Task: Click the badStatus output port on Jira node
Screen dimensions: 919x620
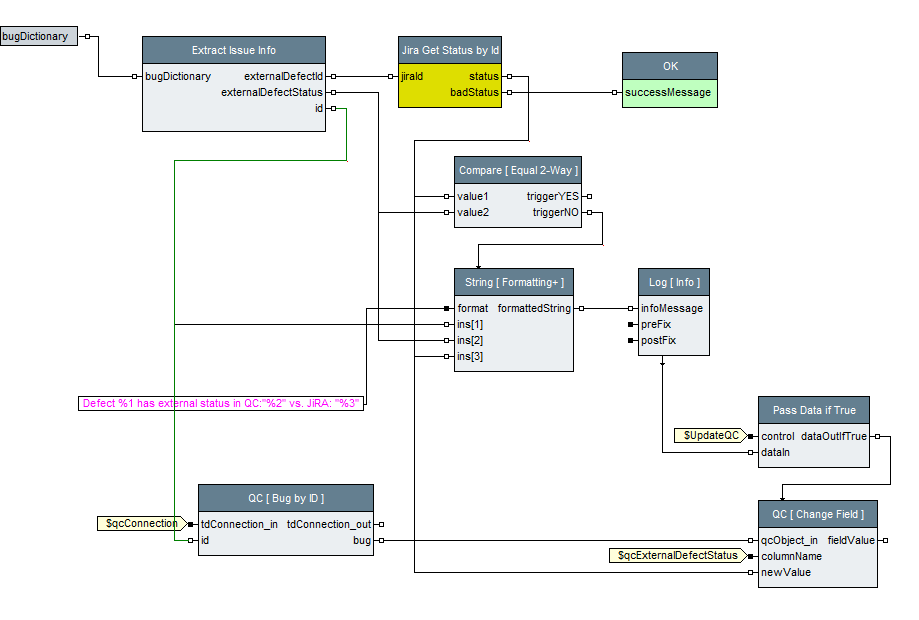Action: tap(509, 92)
